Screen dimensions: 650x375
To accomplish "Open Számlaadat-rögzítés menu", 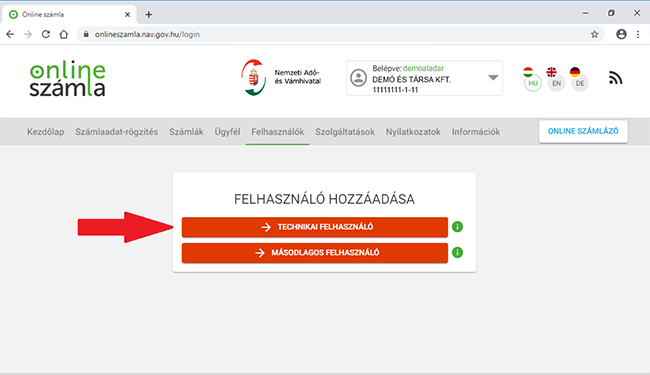I will click(116, 132).
